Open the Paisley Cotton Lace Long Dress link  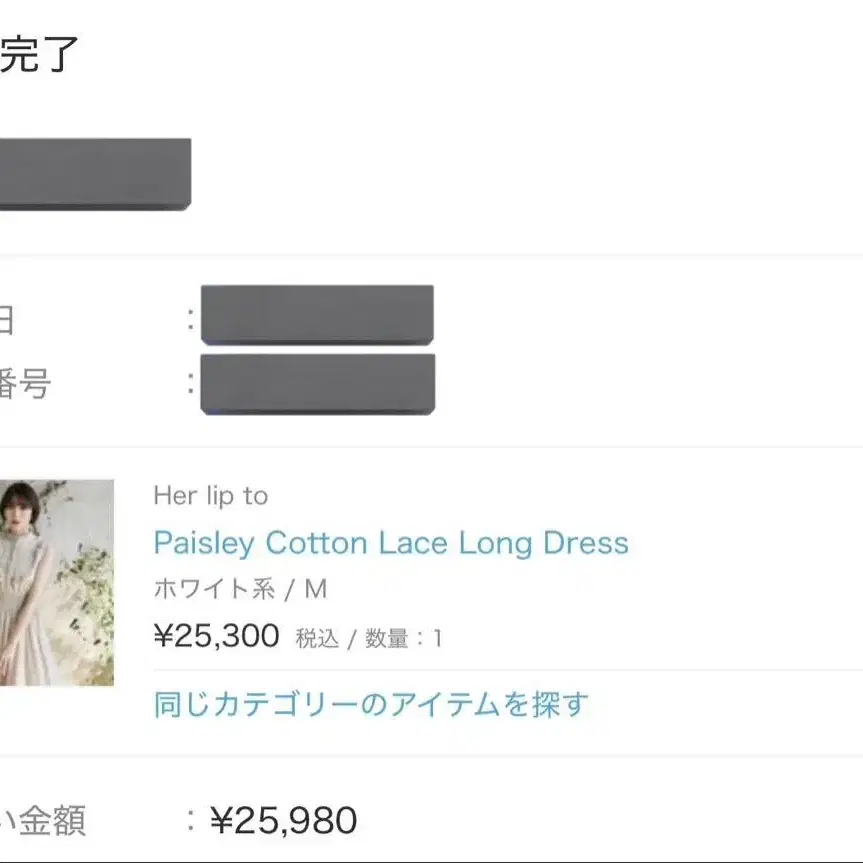tap(391, 543)
